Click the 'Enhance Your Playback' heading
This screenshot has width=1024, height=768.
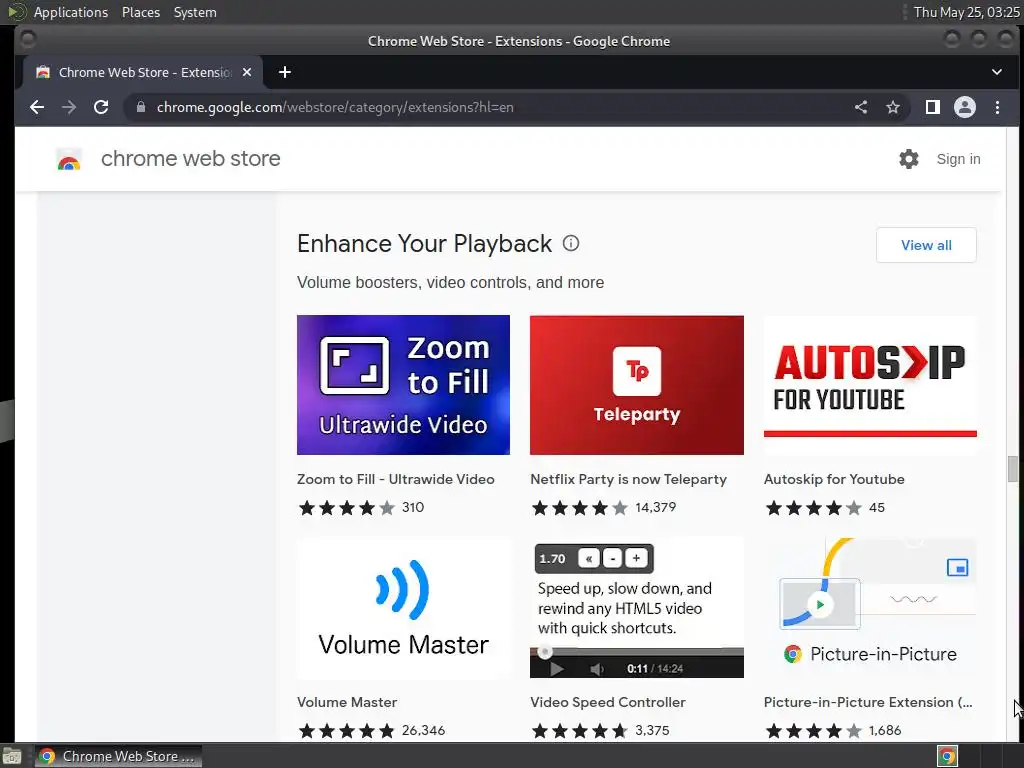424,244
